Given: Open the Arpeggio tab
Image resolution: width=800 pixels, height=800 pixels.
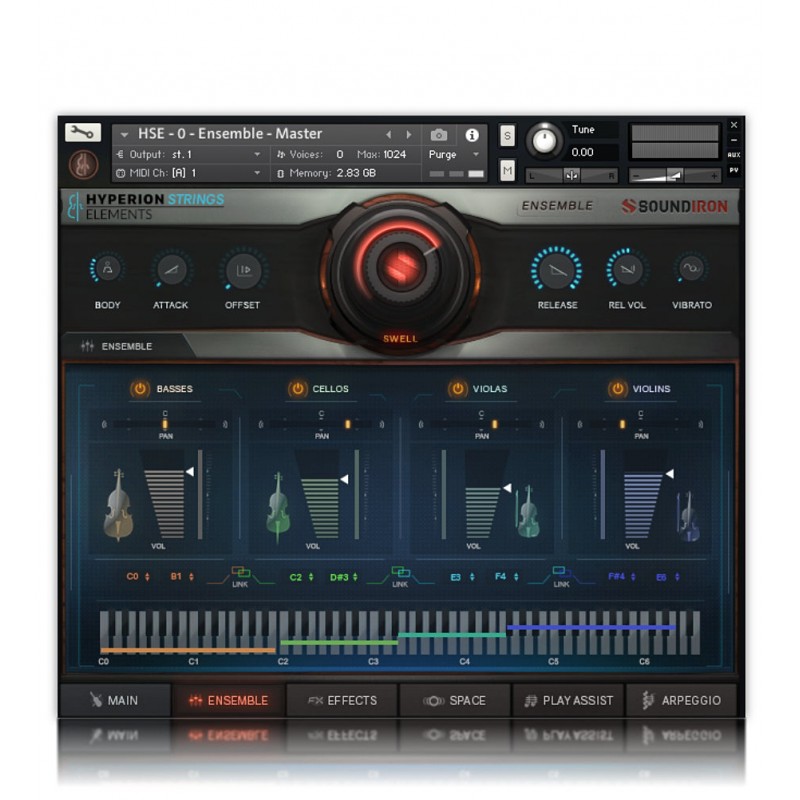Looking at the screenshot, I should point(681,700).
